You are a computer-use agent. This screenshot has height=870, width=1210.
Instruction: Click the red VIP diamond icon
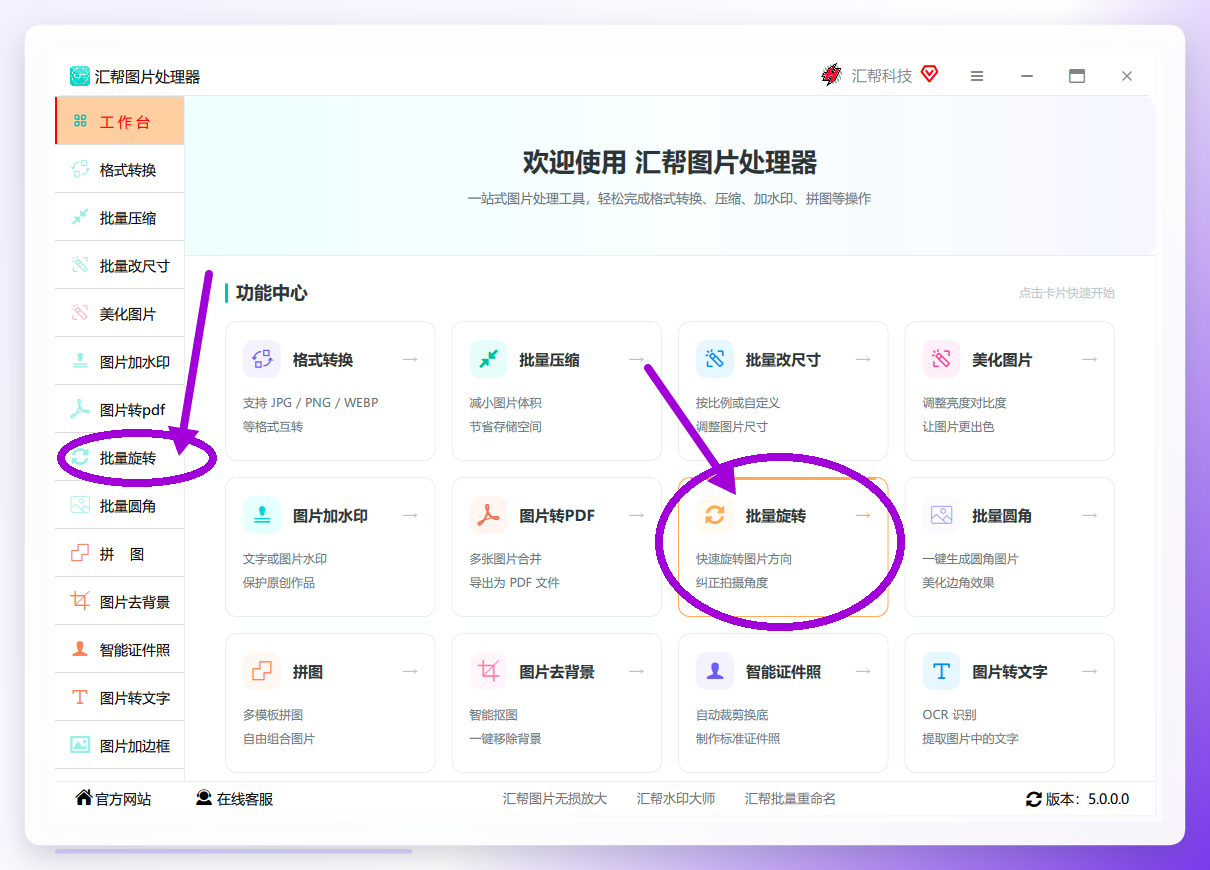tap(929, 73)
